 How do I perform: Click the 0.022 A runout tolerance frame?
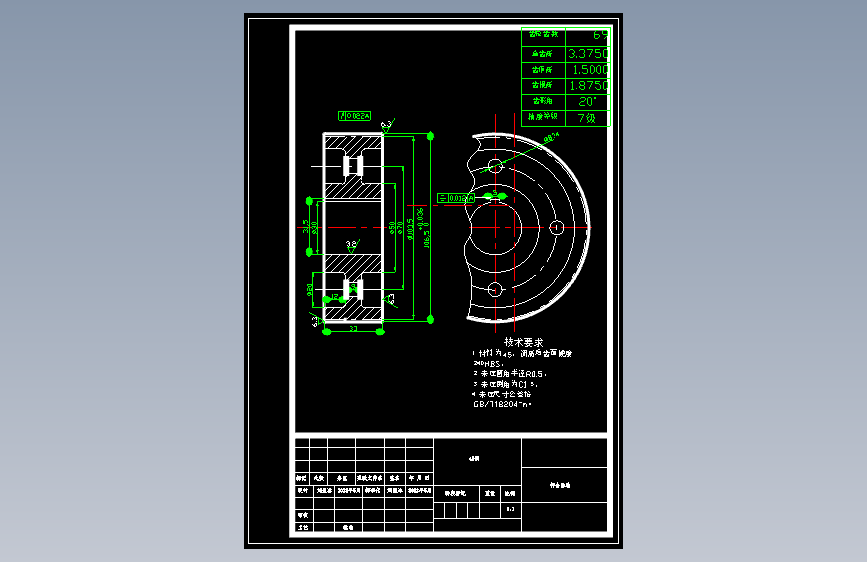click(354, 116)
